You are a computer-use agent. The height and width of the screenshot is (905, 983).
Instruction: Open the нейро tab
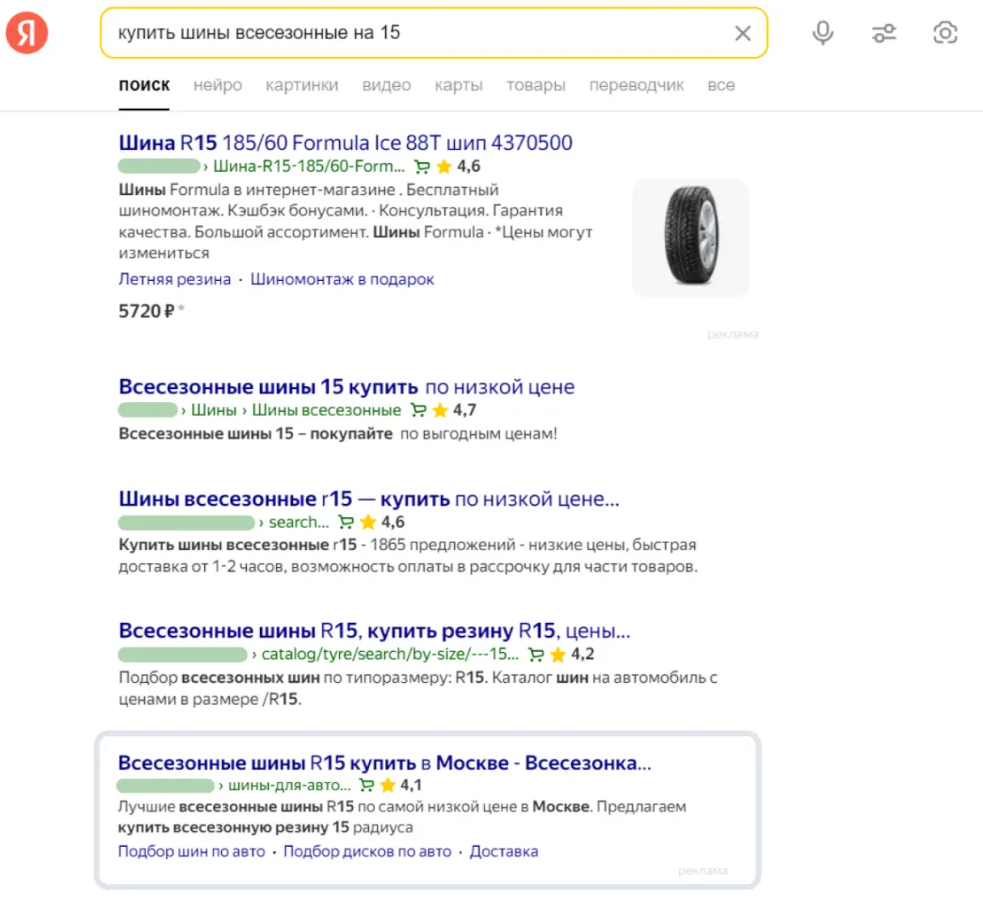[217, 85]
